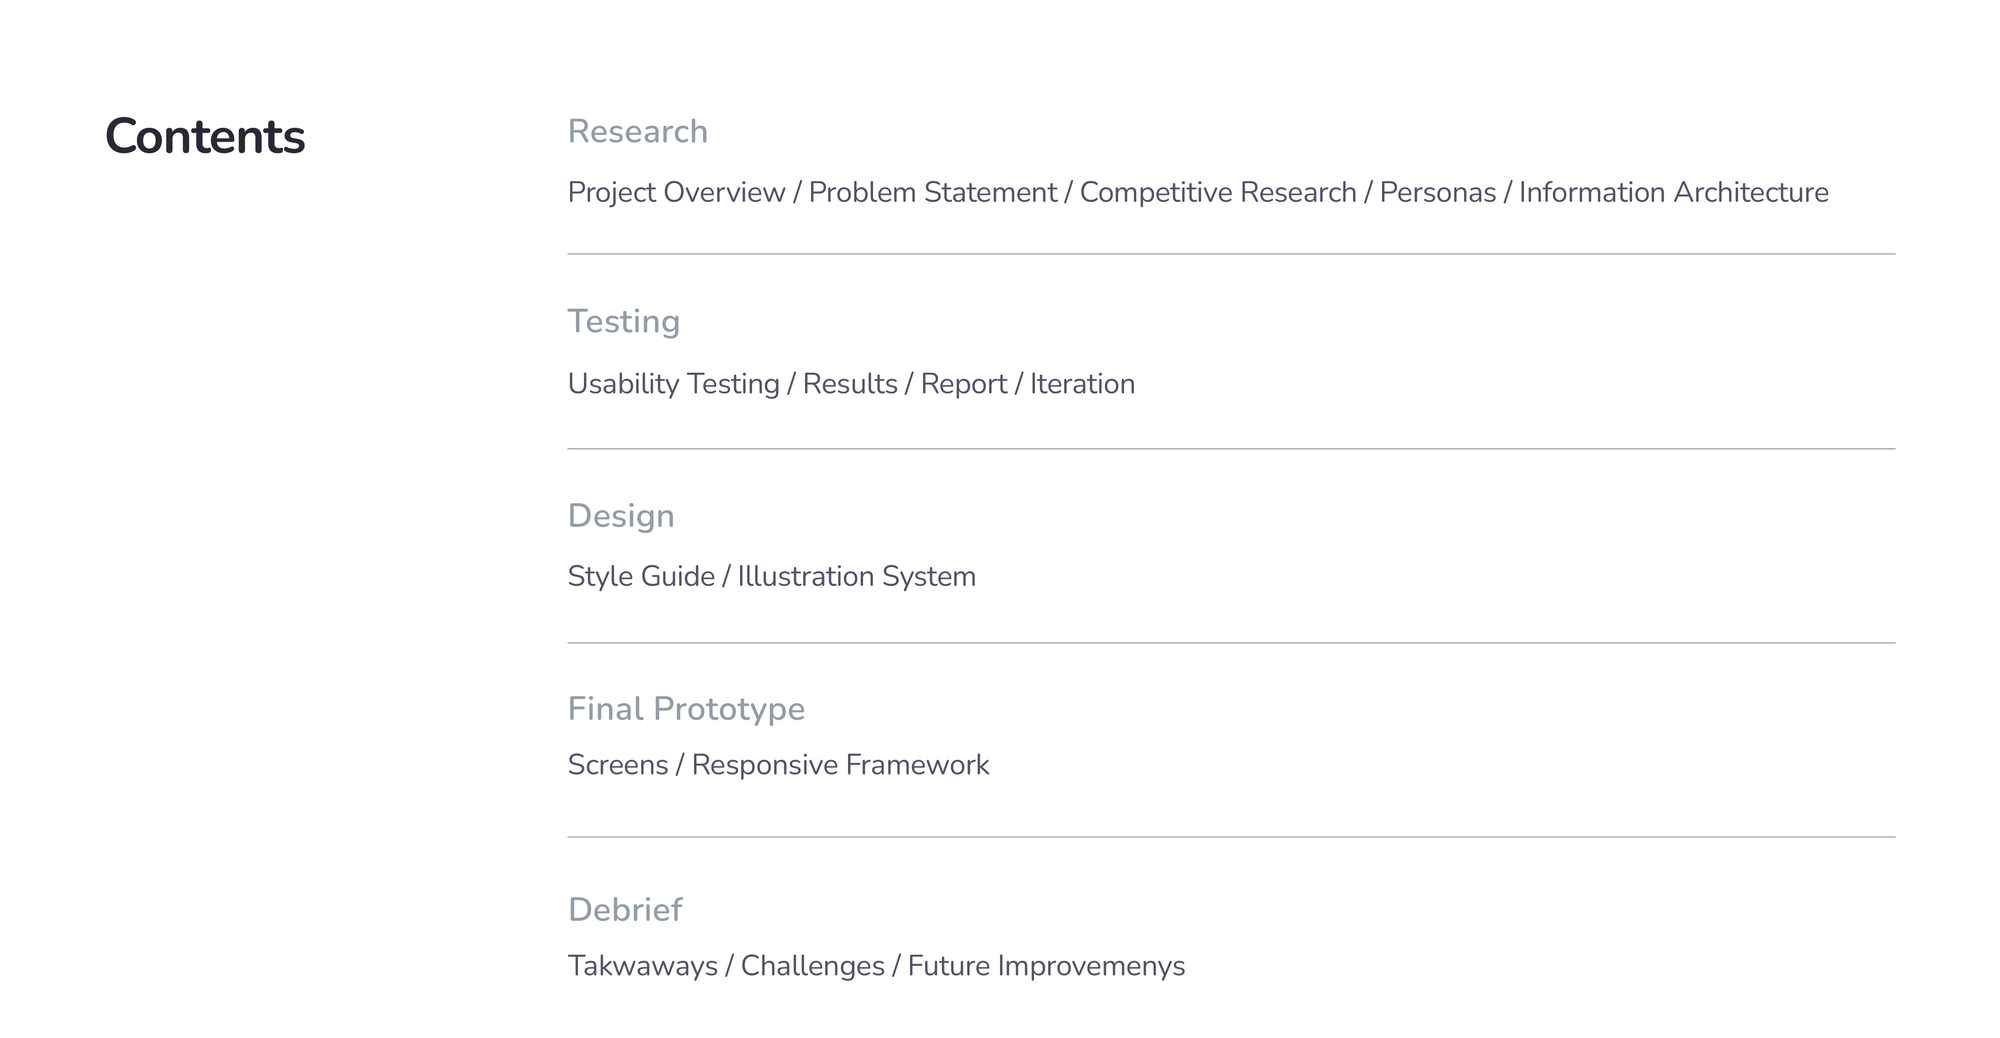Viewport: 2000px width, 1038px height.
Task: Go to Responsive Framework
Action: click(x=840, y=765)
